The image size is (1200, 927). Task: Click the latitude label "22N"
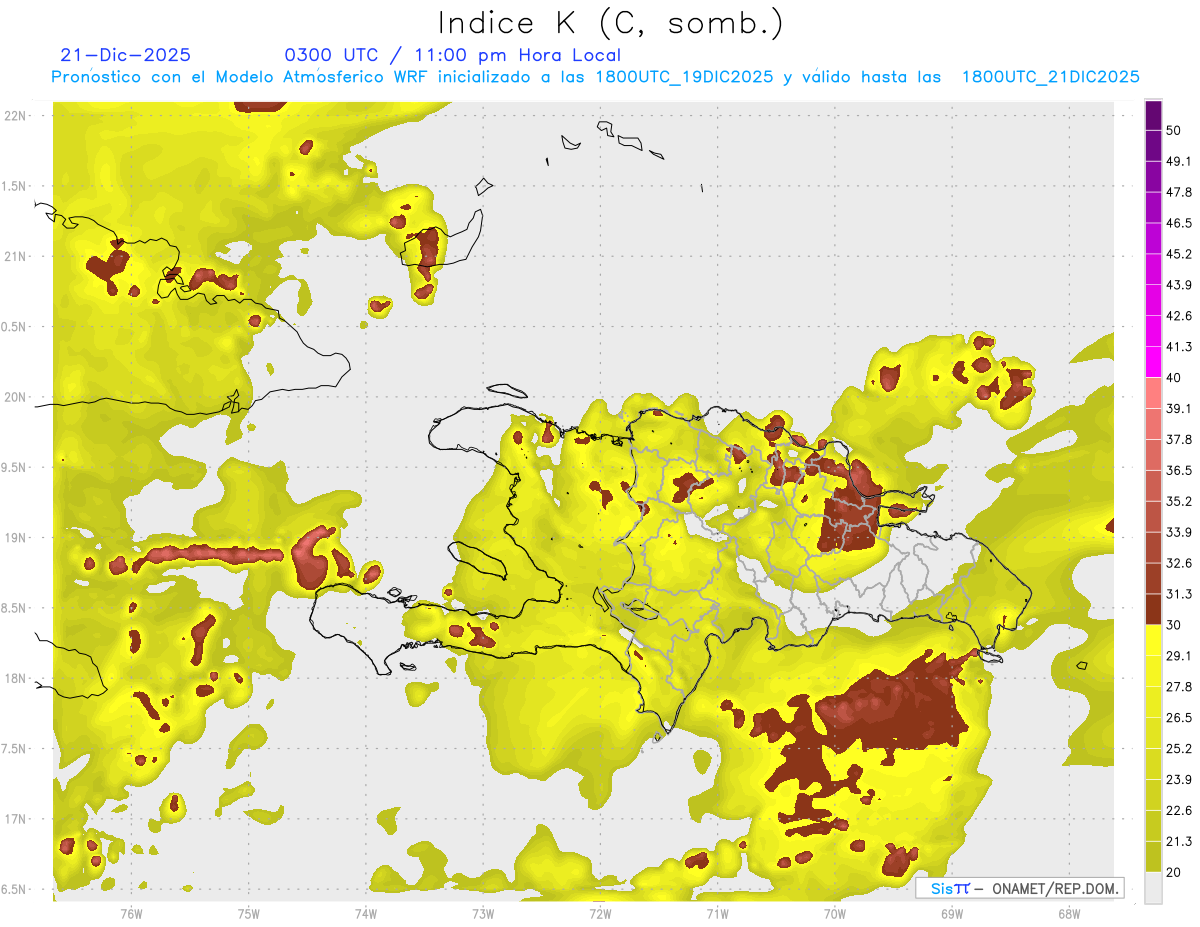click(16, 116)
